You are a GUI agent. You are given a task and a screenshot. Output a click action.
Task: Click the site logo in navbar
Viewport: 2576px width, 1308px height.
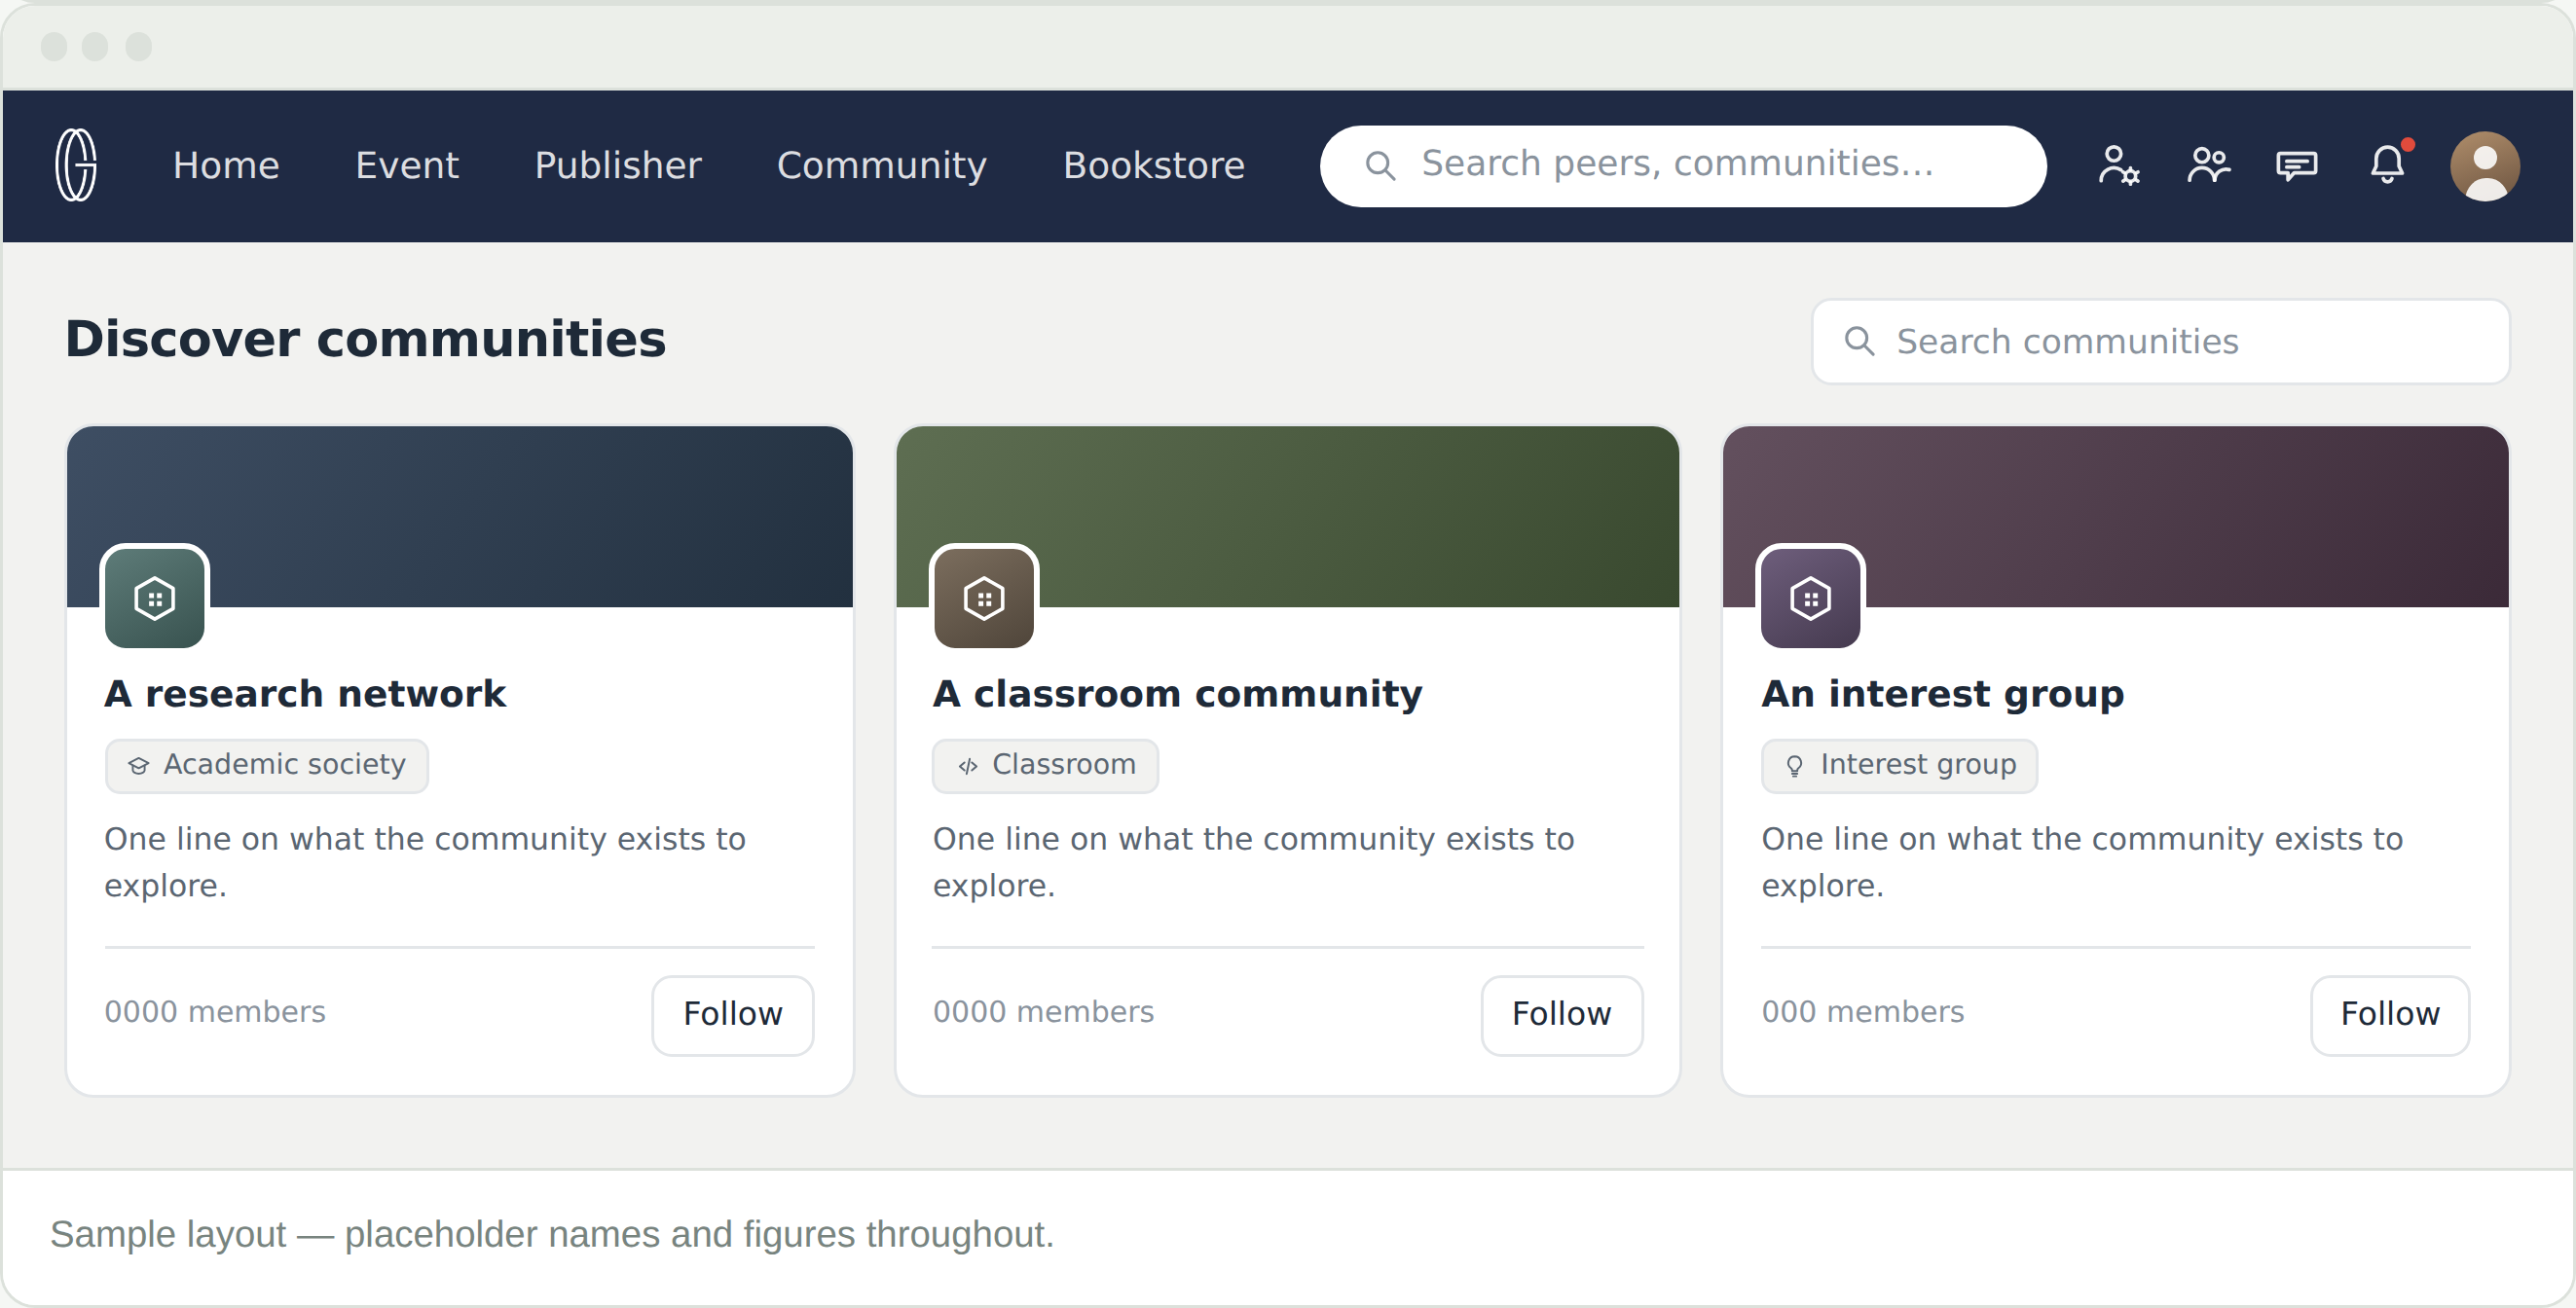click(x=76, y=165)
